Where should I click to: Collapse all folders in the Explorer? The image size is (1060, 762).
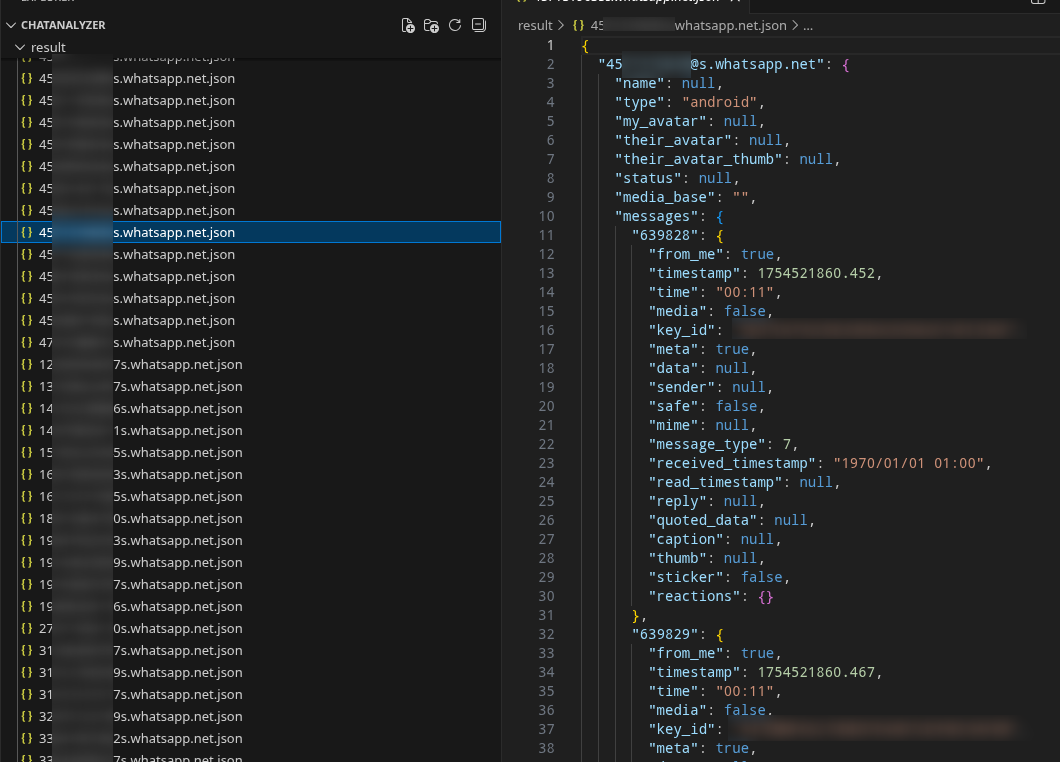pos(478,25)
